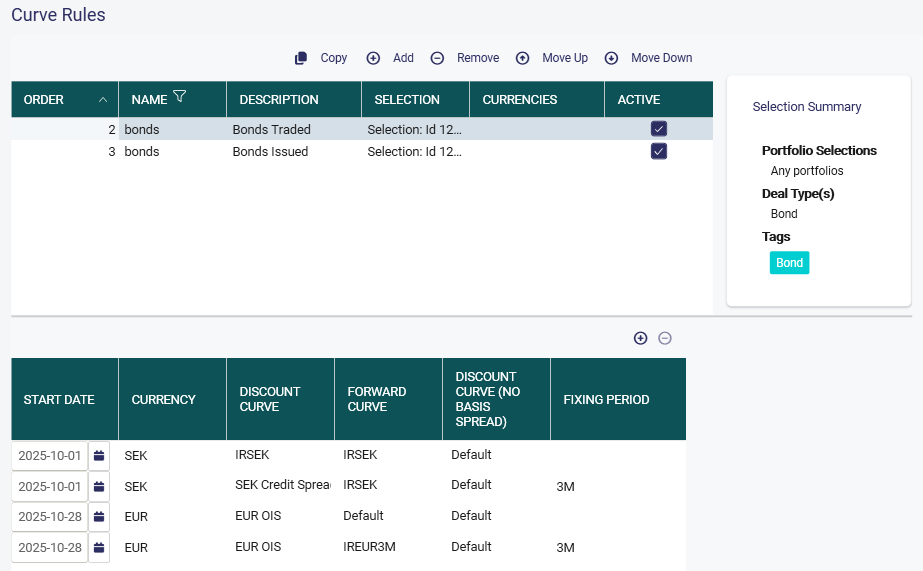923x571 pixels.
Task: Click the filter icon in the Name column
Action: click(179, 97)
